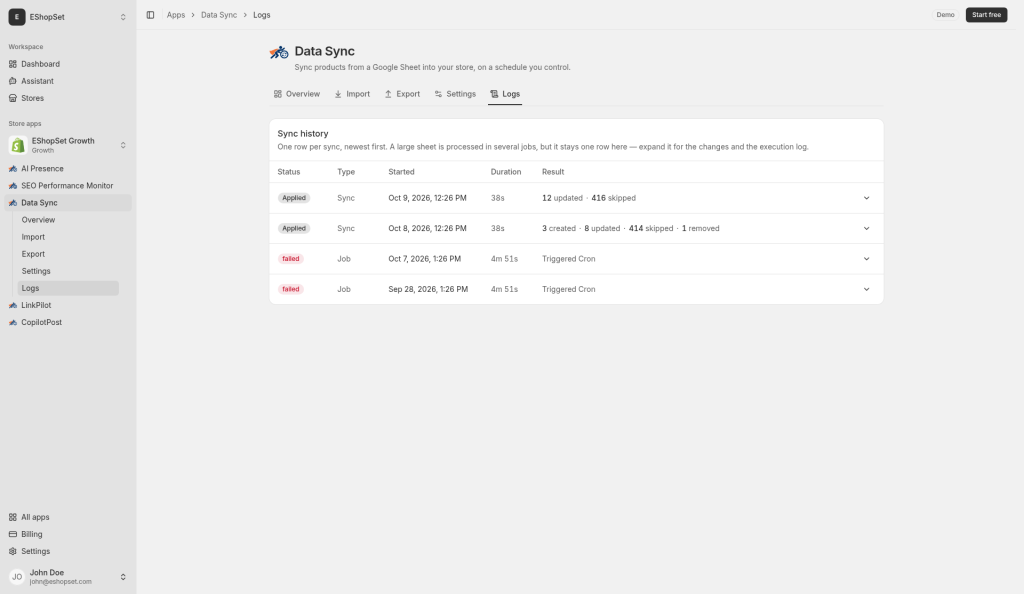The width and height of the screenshot is (1024, 594).
Task: Open the EShopSet workspace switcher
Action: click(123, 17)
